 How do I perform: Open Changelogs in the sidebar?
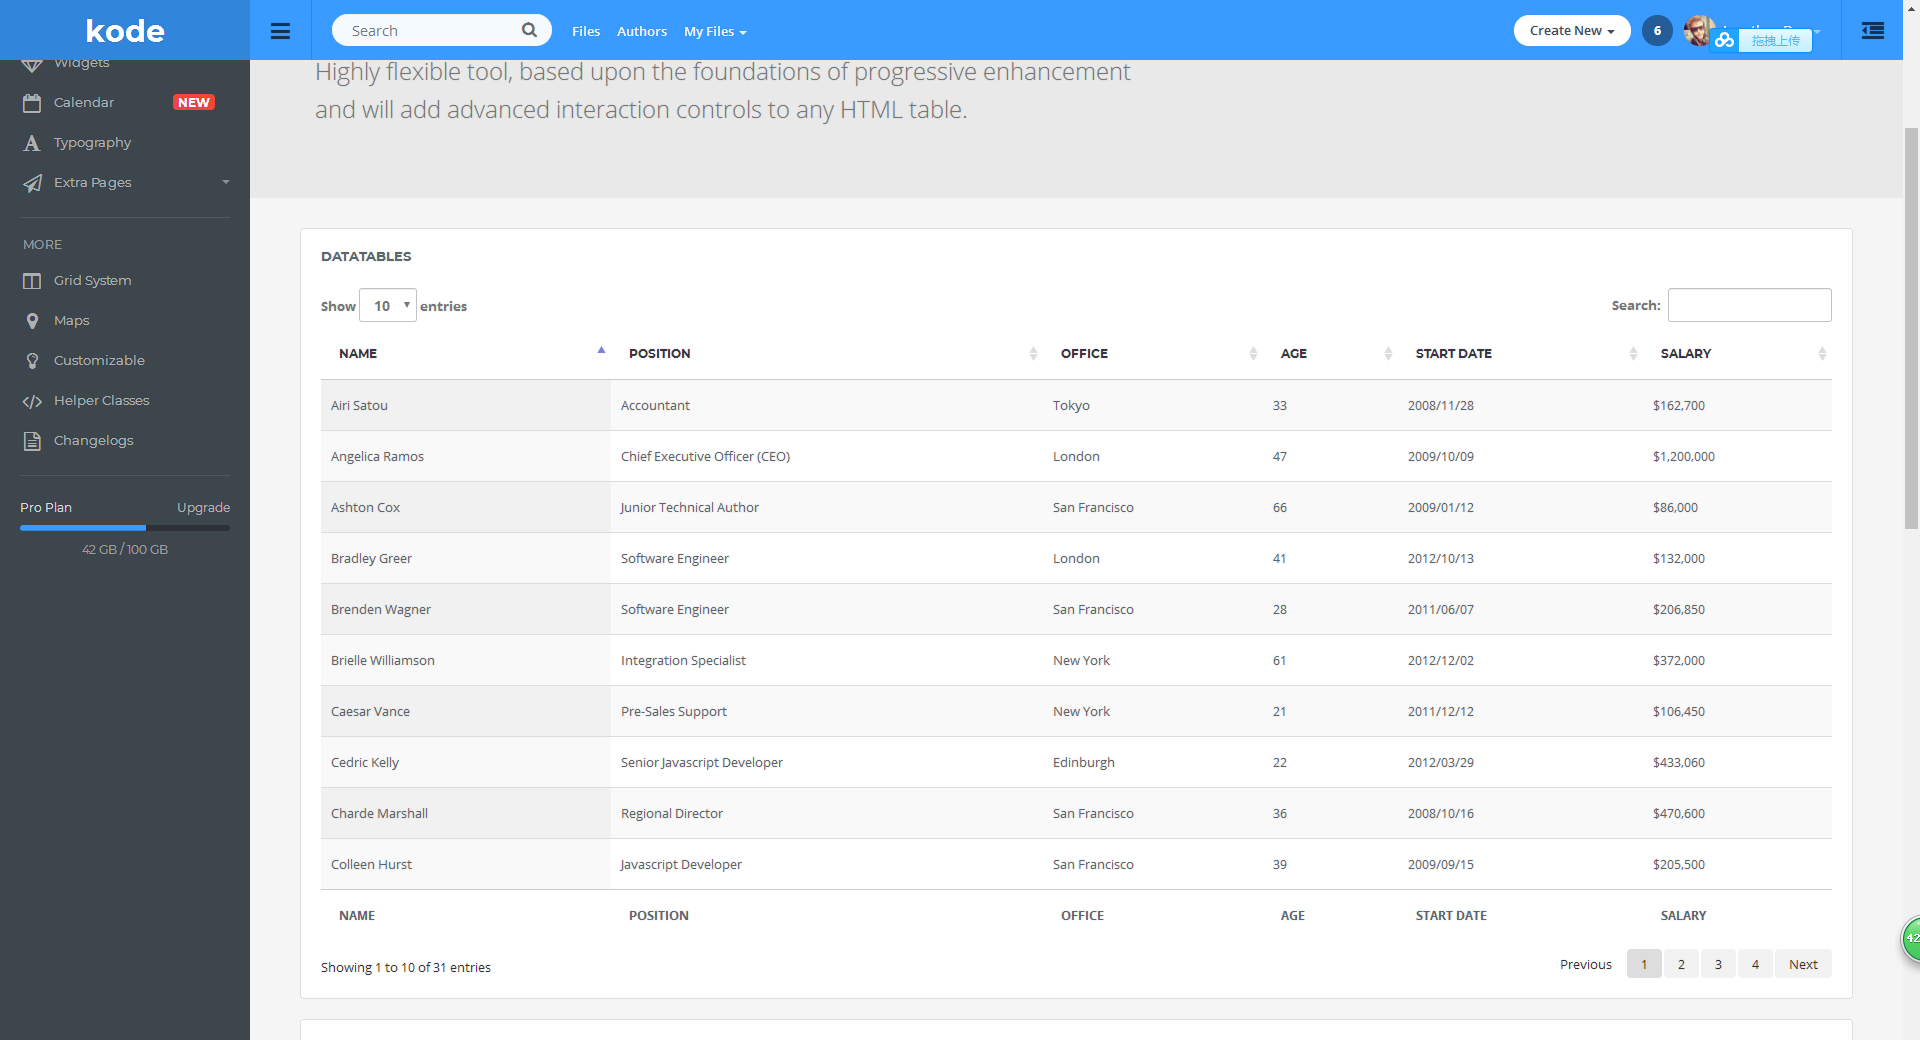coord(94,441)
